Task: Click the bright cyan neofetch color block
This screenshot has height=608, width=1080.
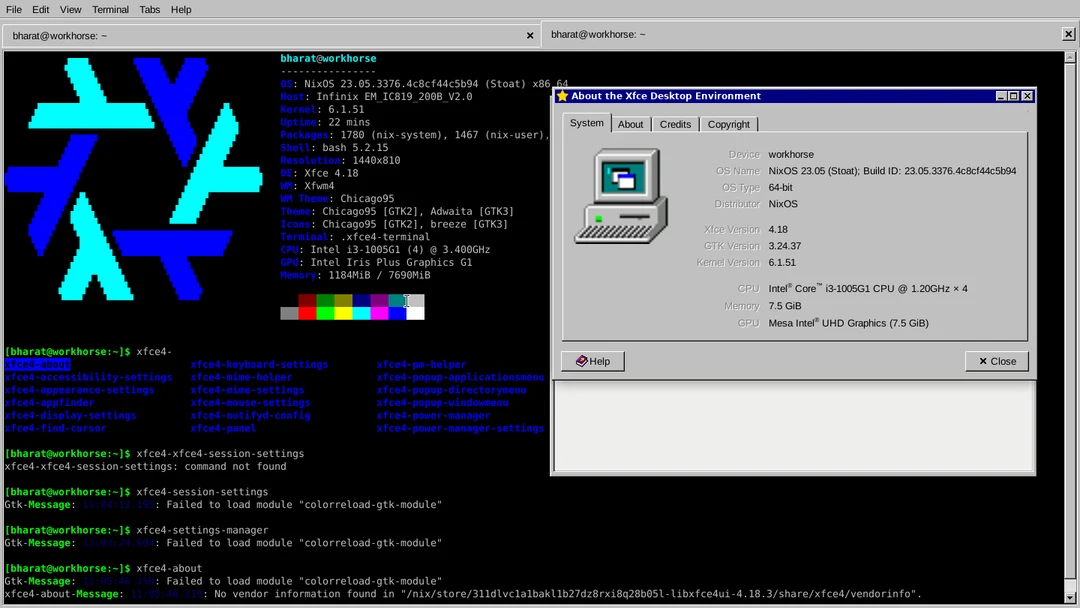Action: click(x=361, y=313)
